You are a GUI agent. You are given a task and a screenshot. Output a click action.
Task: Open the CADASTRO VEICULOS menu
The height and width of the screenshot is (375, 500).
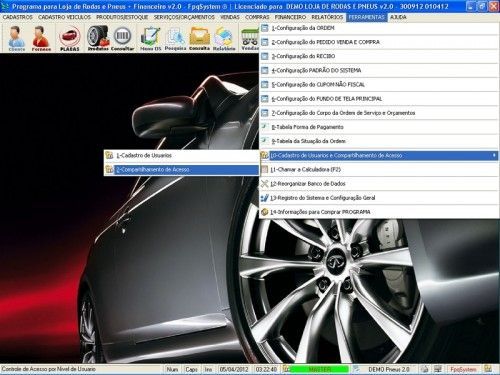(64, 17)
